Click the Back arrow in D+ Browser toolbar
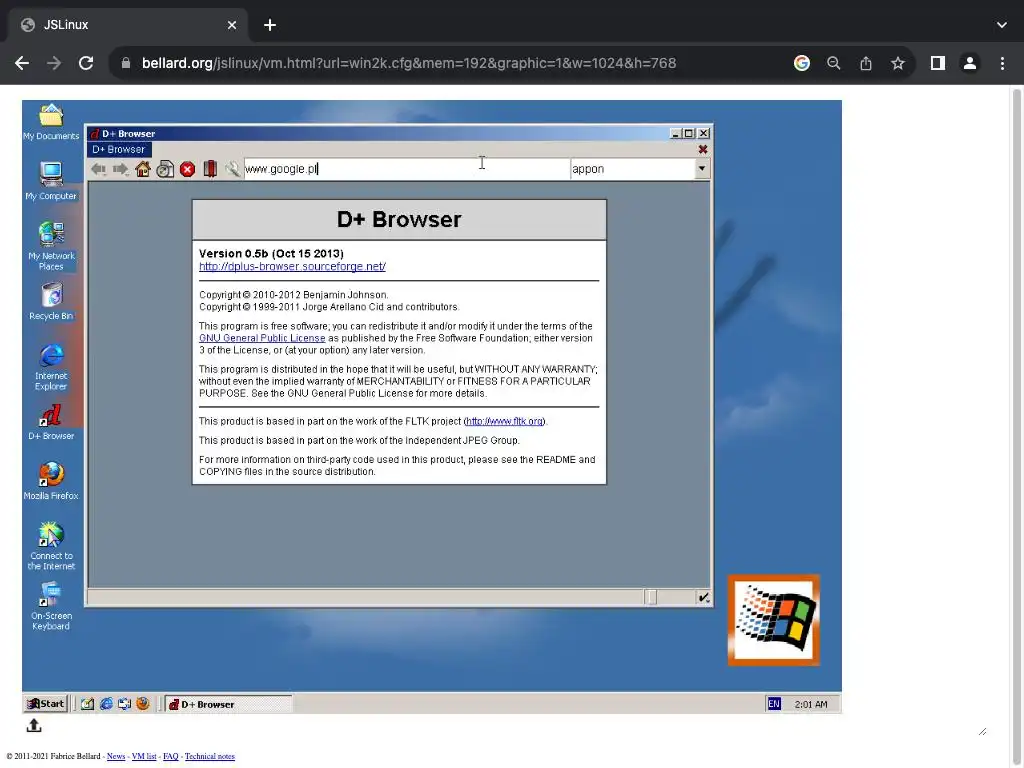 pyautogui.click(x=99, y=169)
